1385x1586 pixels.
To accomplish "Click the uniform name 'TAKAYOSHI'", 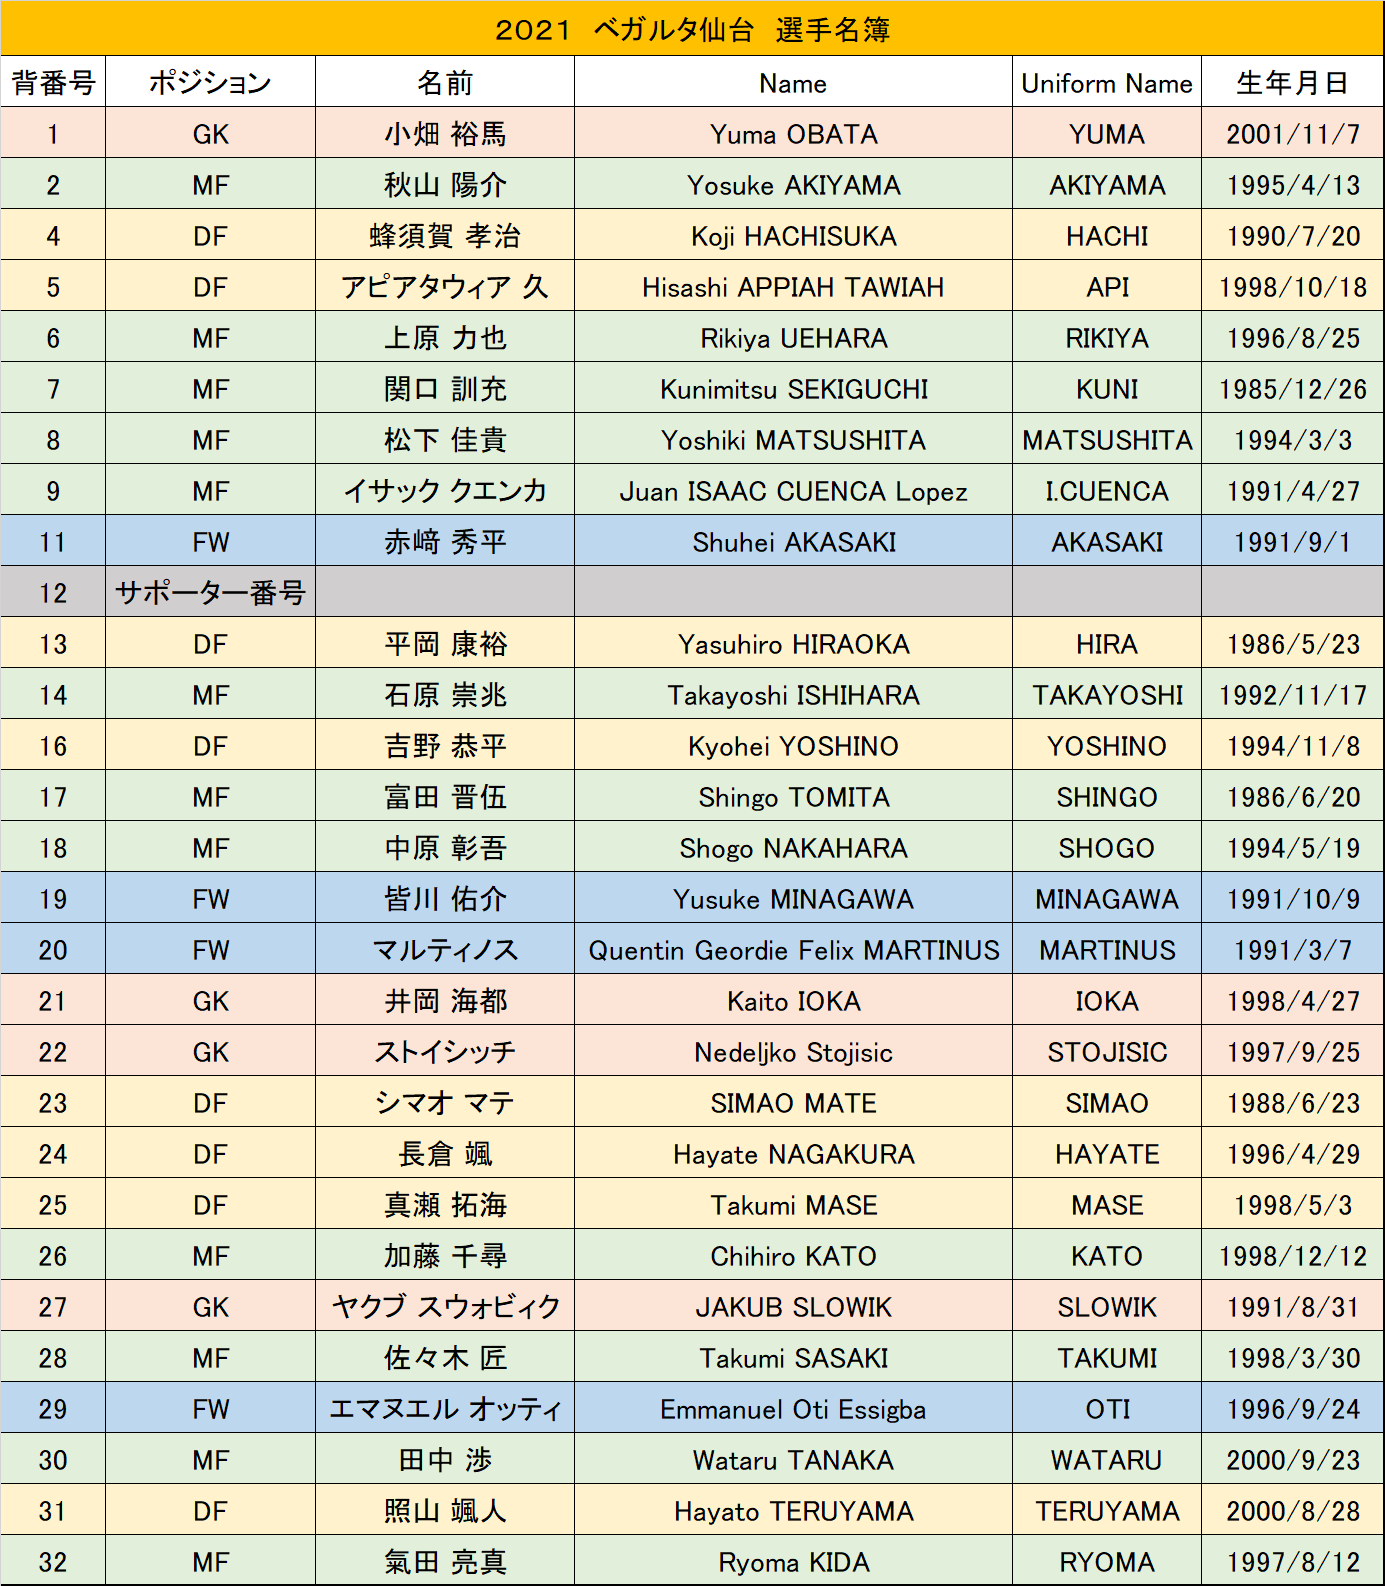I will tap(1107, 694).
